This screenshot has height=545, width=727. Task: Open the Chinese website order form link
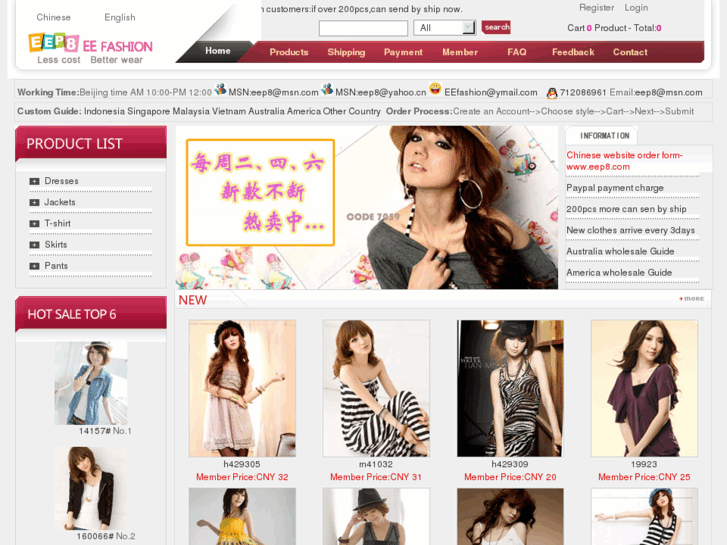point(624,161)
